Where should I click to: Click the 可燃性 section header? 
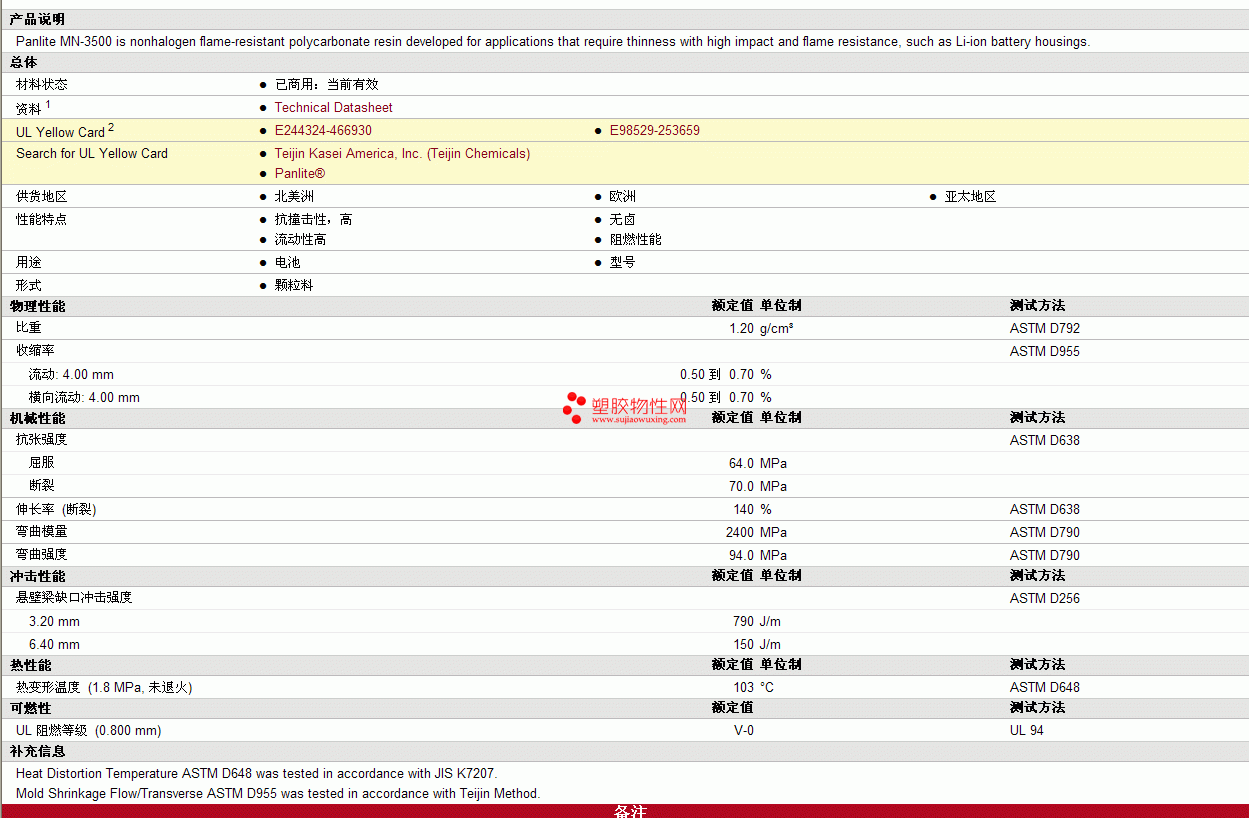tap(30, 708)
